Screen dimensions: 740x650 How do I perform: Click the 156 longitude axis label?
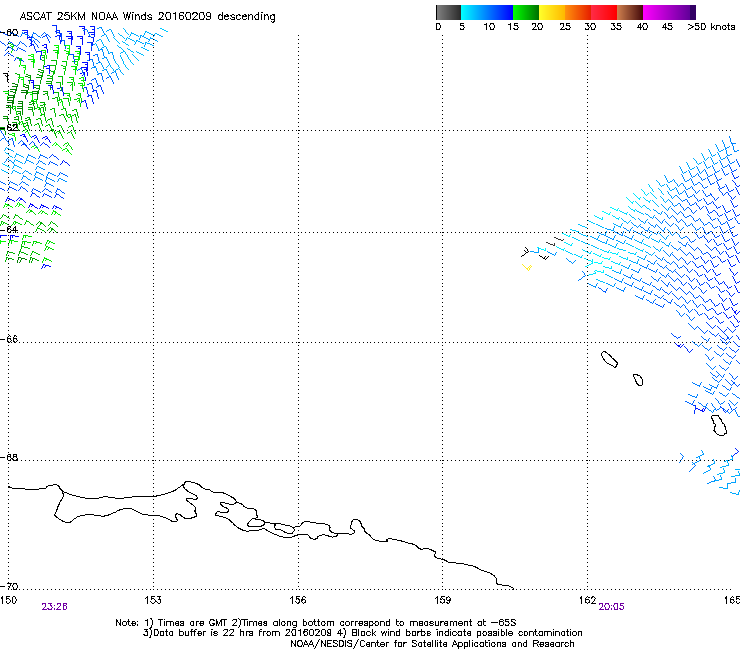click(298, 600)
